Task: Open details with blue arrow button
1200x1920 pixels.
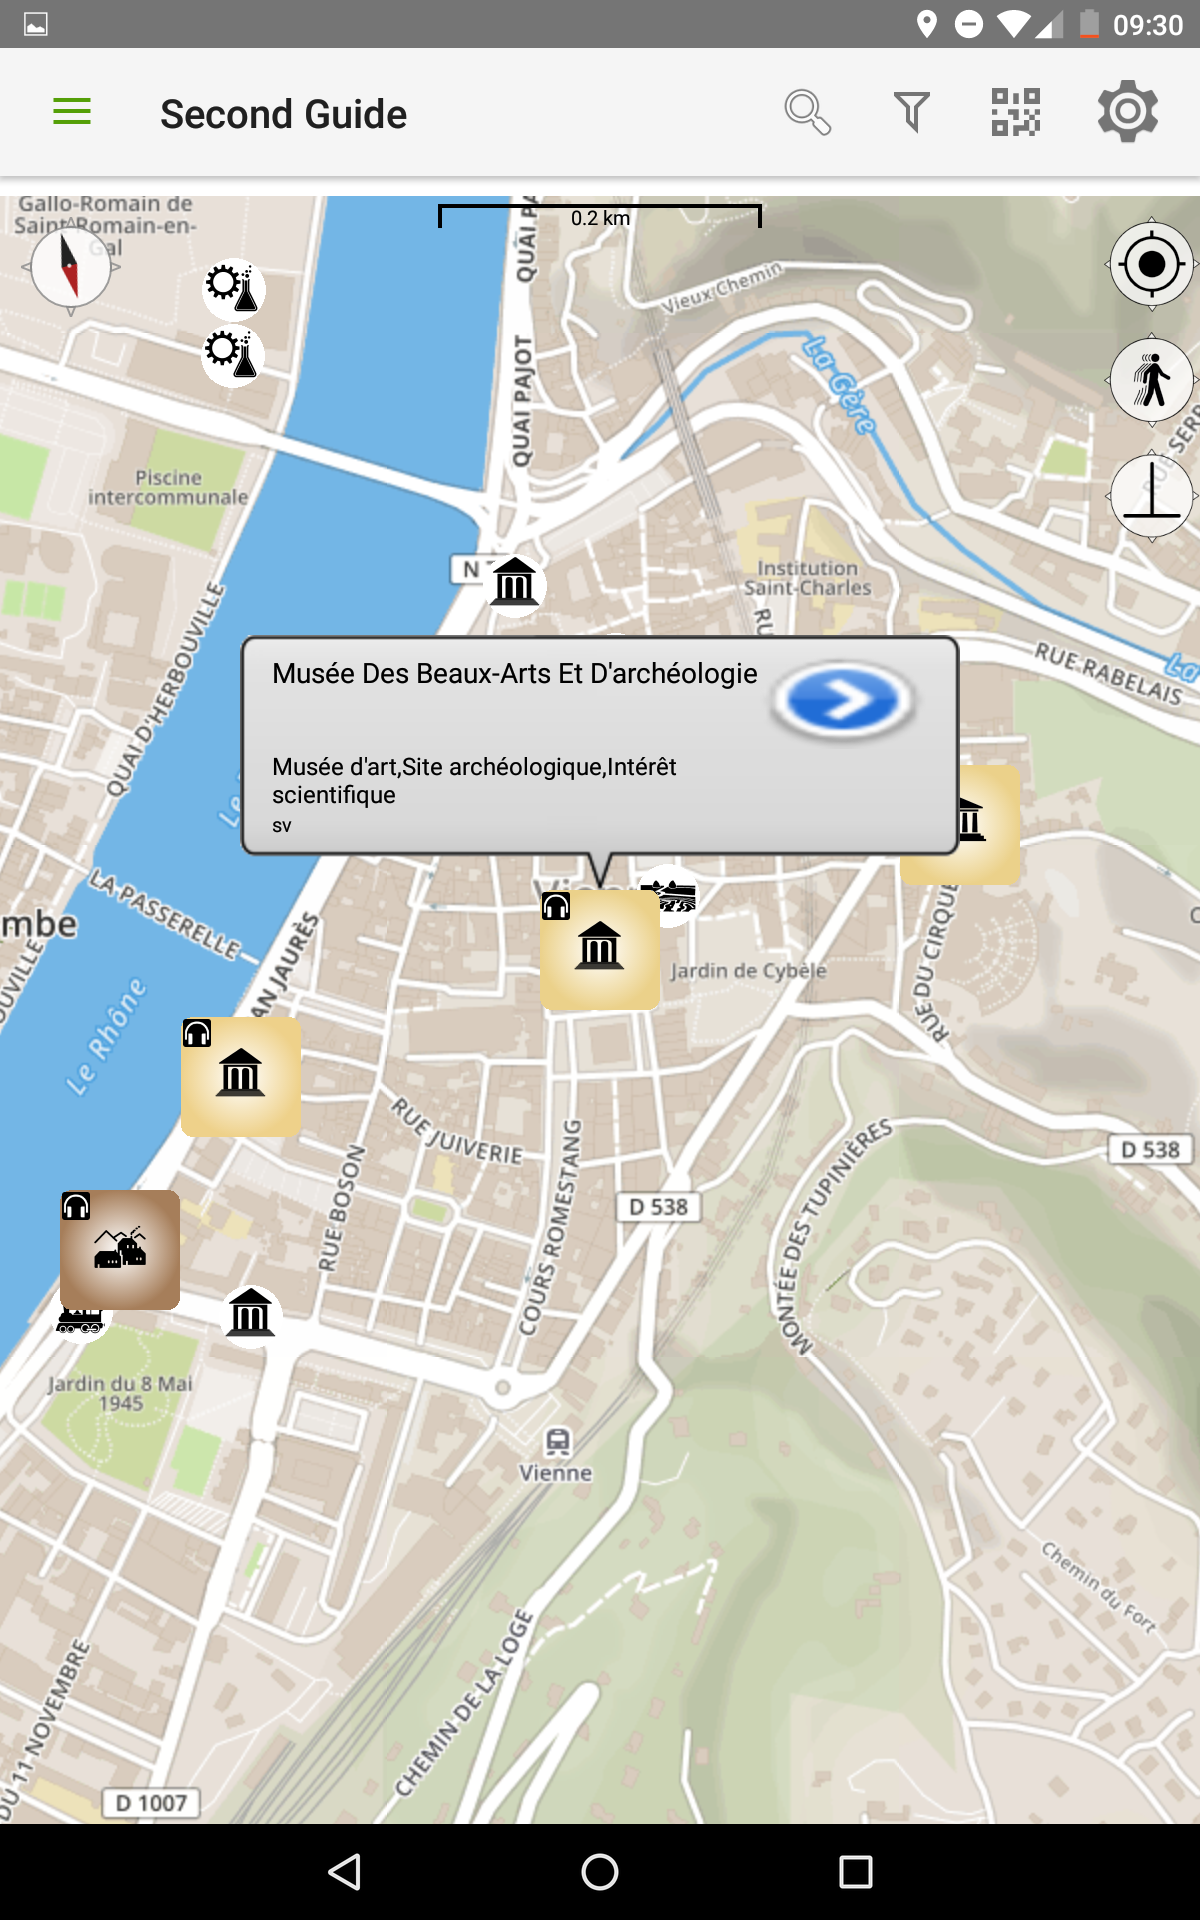Action: (843, 702)
